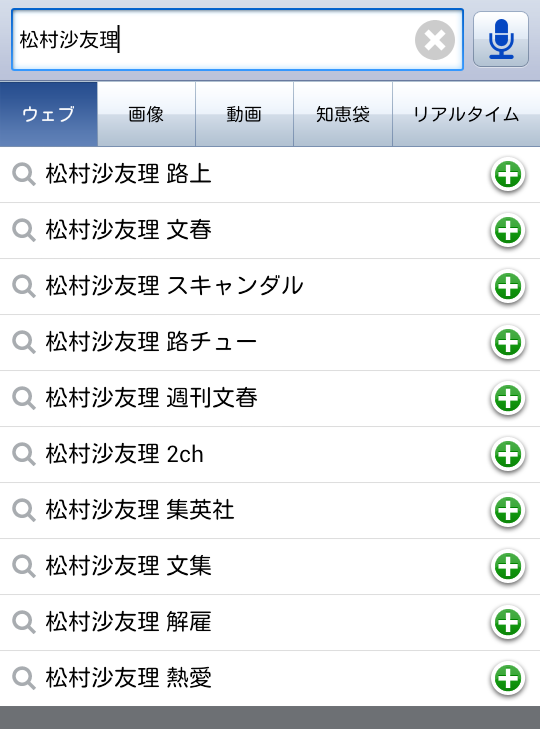Clear the search field with X icon

[435, 40]
